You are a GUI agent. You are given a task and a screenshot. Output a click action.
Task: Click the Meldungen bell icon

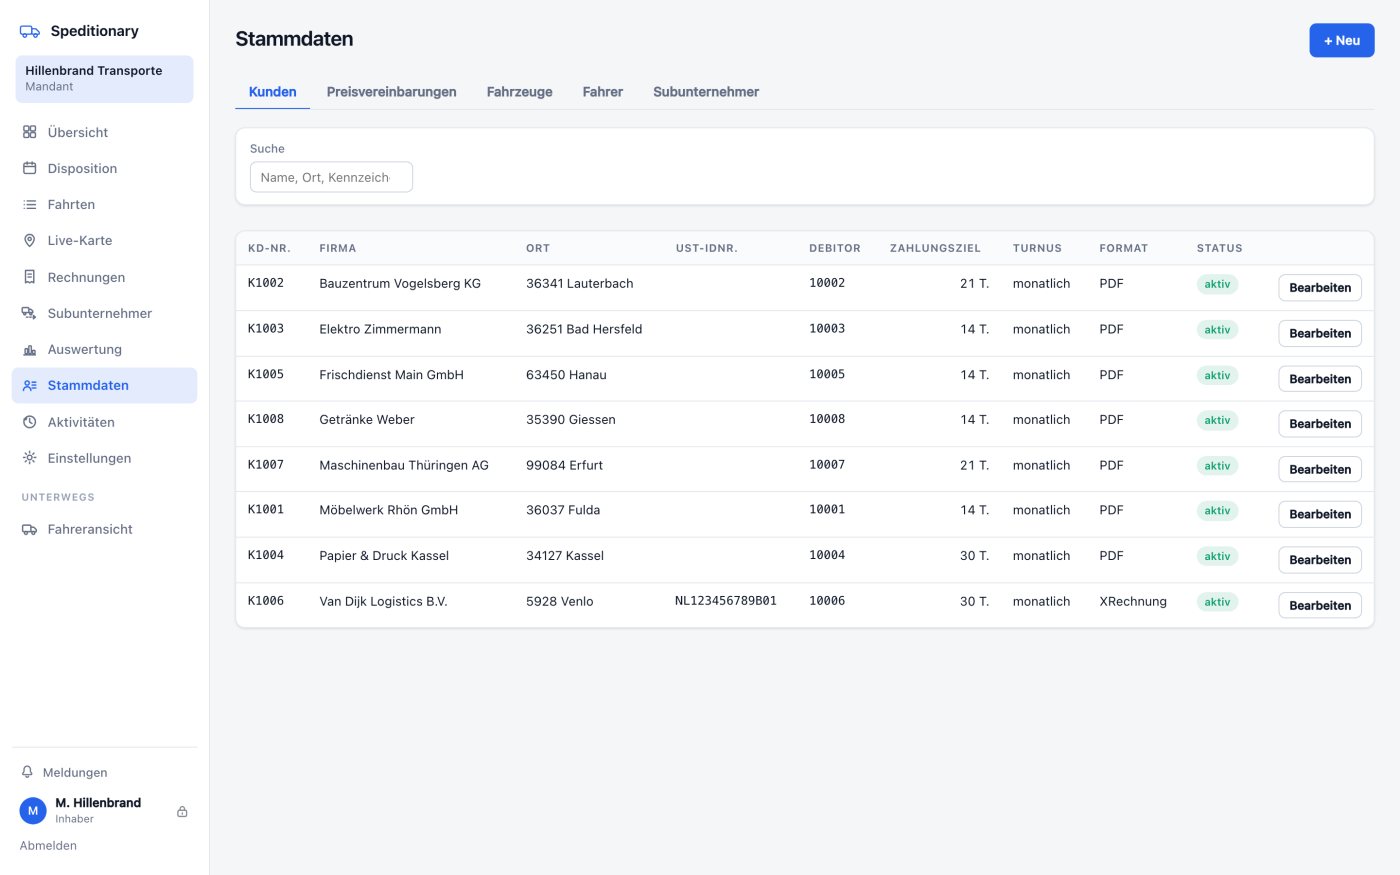point(28,772)
